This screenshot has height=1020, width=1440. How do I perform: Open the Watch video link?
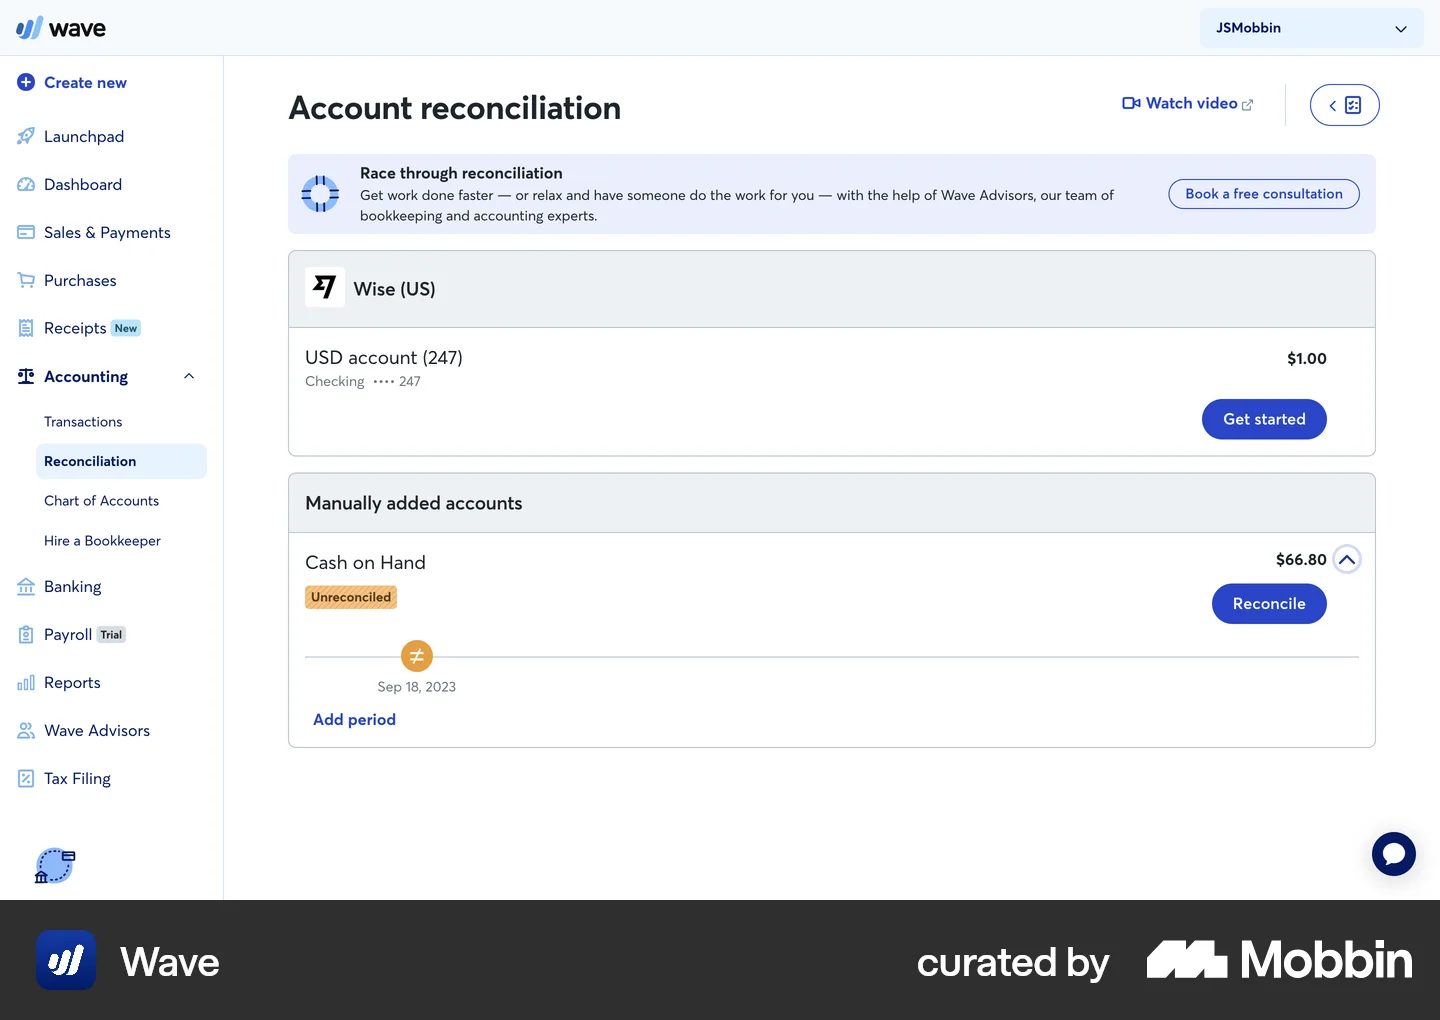coord(1188,103)
